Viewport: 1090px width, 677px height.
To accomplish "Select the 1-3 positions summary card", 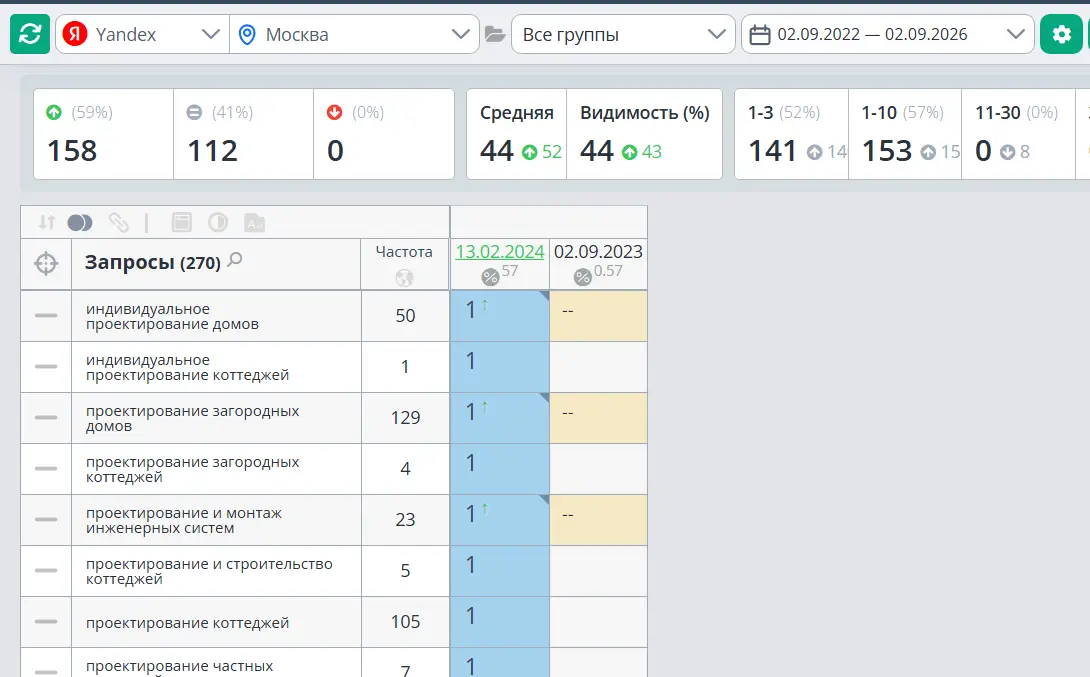I will [x=792, y=134].
